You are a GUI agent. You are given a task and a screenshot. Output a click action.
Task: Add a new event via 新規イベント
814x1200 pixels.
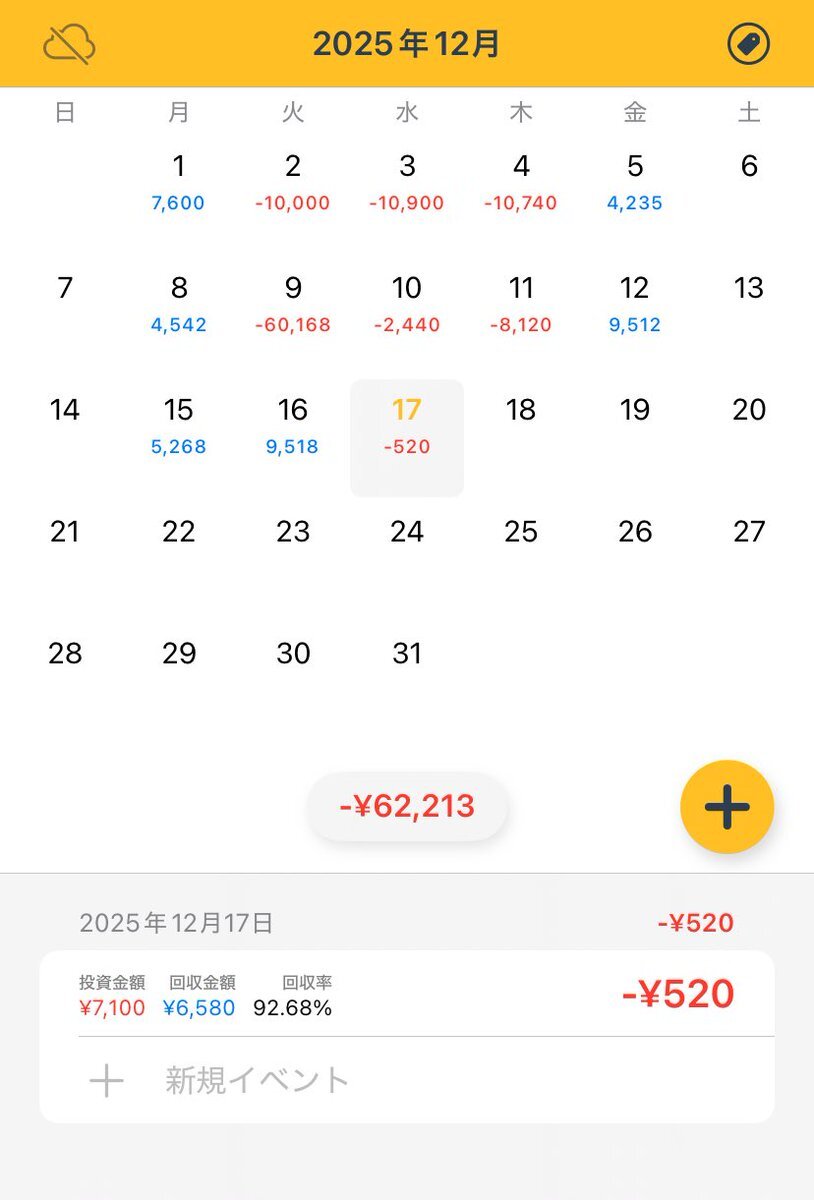257,1080
